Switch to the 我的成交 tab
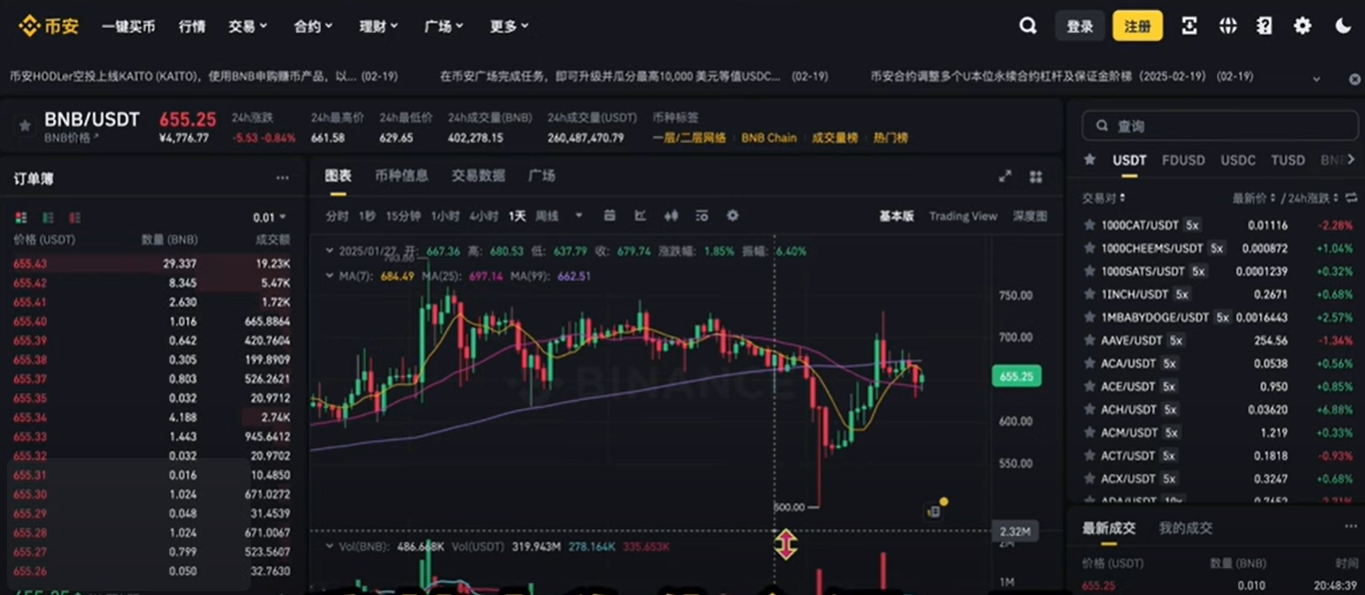The width and height of the screenshot is (1365, 595). tap(1186, 528)
